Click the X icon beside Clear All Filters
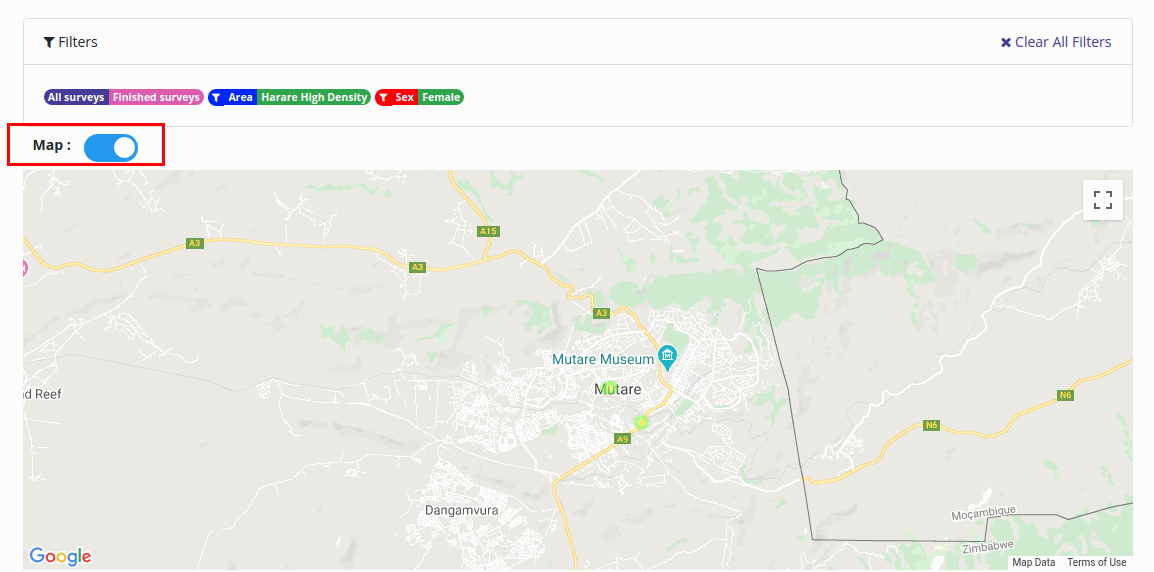This screenshot has height=572, width=1154. (x=1006, y=42)
